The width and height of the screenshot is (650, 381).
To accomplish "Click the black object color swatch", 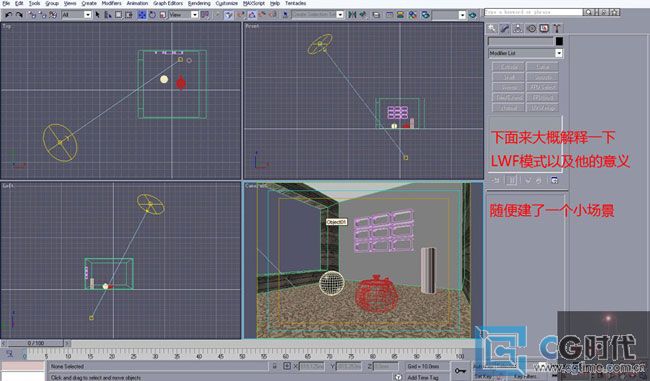I will [559, 41].
